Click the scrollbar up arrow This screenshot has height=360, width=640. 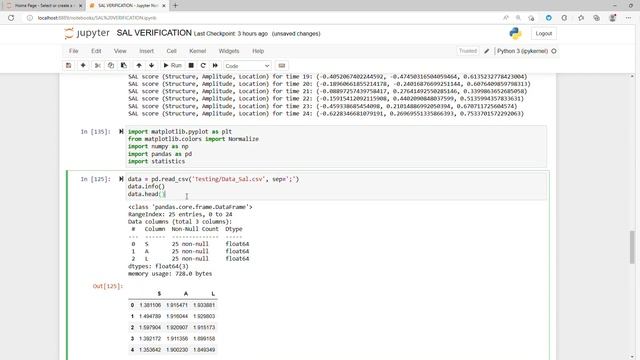[632, 76]
